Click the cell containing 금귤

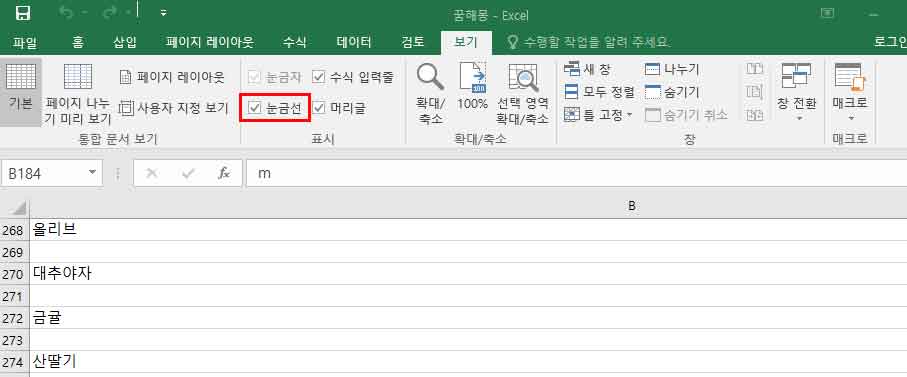click(x=468, y=318)
